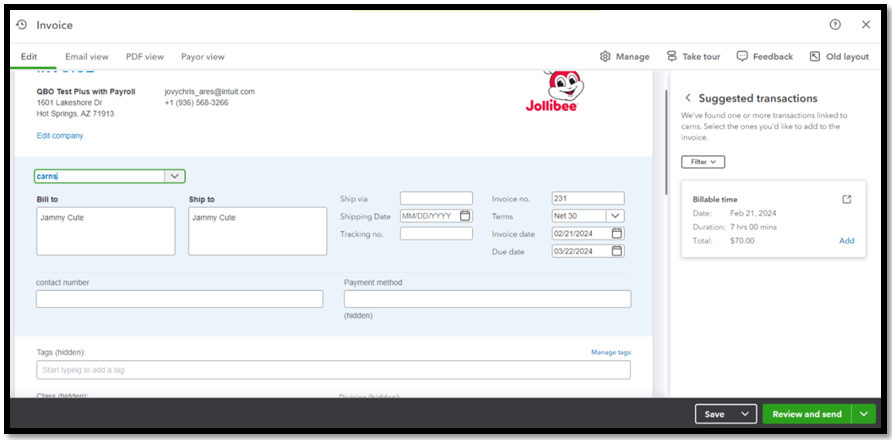892x440 pixels.
Task: Open the Filter dropdown
Action: 703,162
